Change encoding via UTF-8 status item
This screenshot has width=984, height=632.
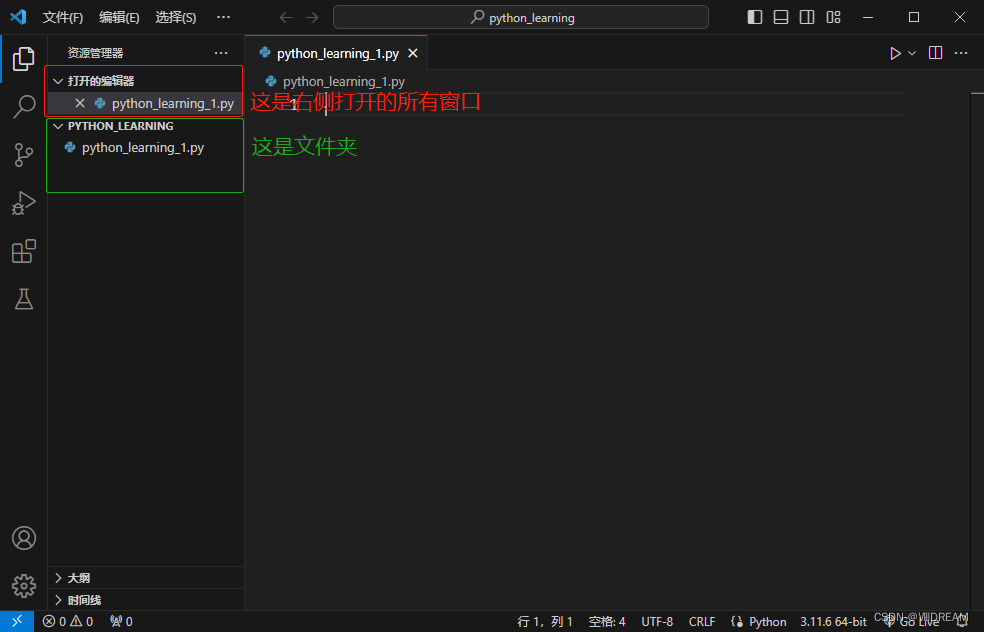[657, 621]
